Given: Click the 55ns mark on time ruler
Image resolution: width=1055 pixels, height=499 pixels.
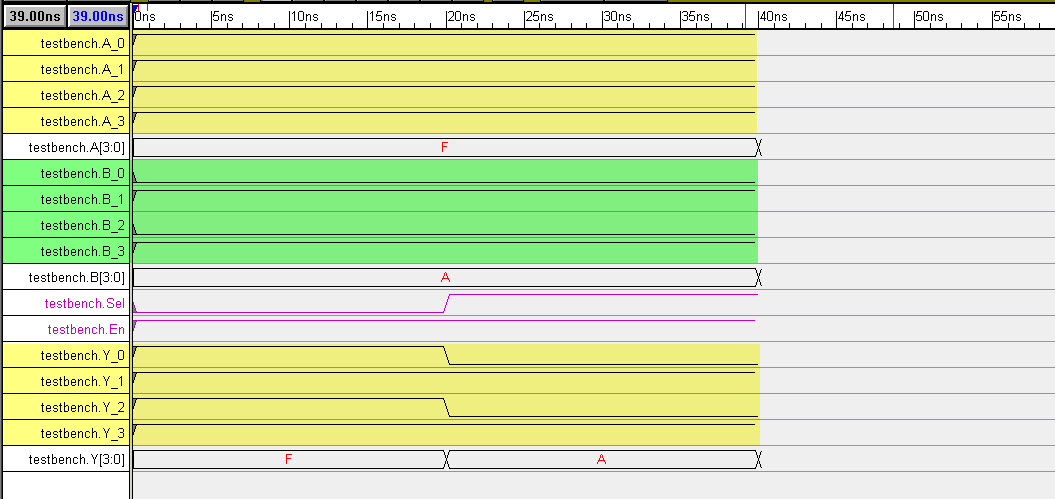Looking at the screenshot, I should tap(1007, 17).
